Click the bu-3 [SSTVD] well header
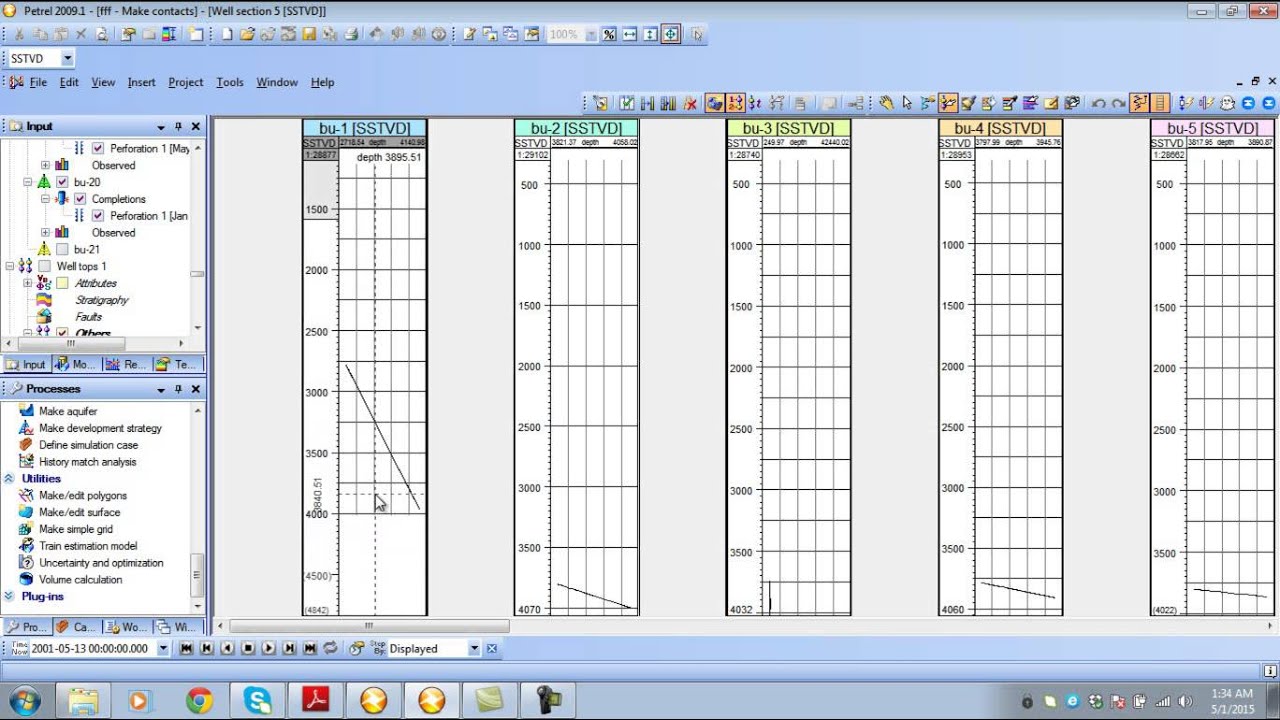 (788, 128)
